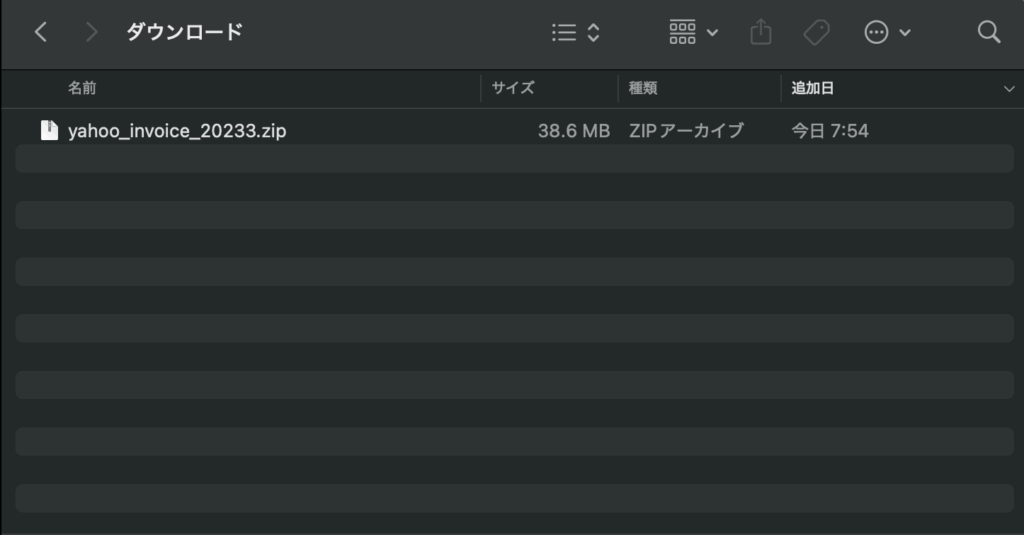Open the ellipsis more-actions menu
The image size is (1024, 535).
pyautogui.click(x=876, y=33)
